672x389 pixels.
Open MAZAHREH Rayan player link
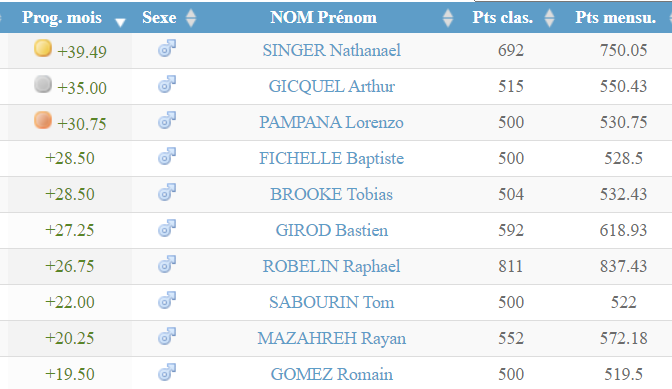[332, 338]
